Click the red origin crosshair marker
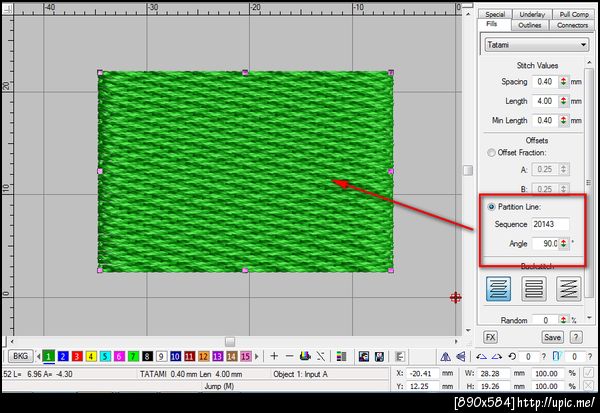 [x=455, y=297]
